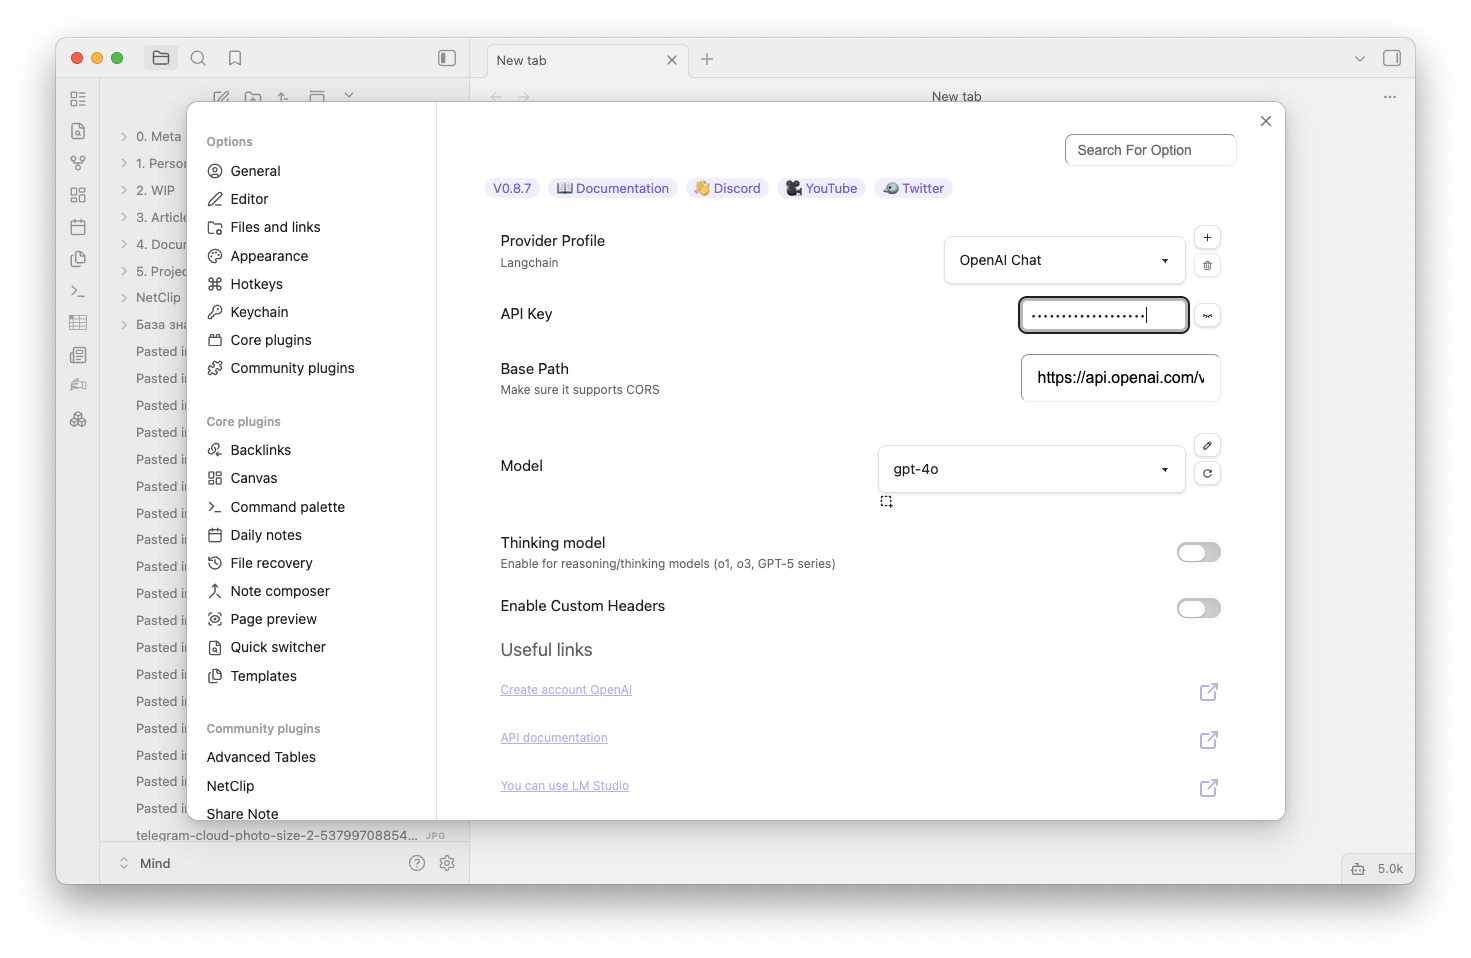Open the Twitter link badge
This screenshot has height=958, width=1471.
coord(914,188)
